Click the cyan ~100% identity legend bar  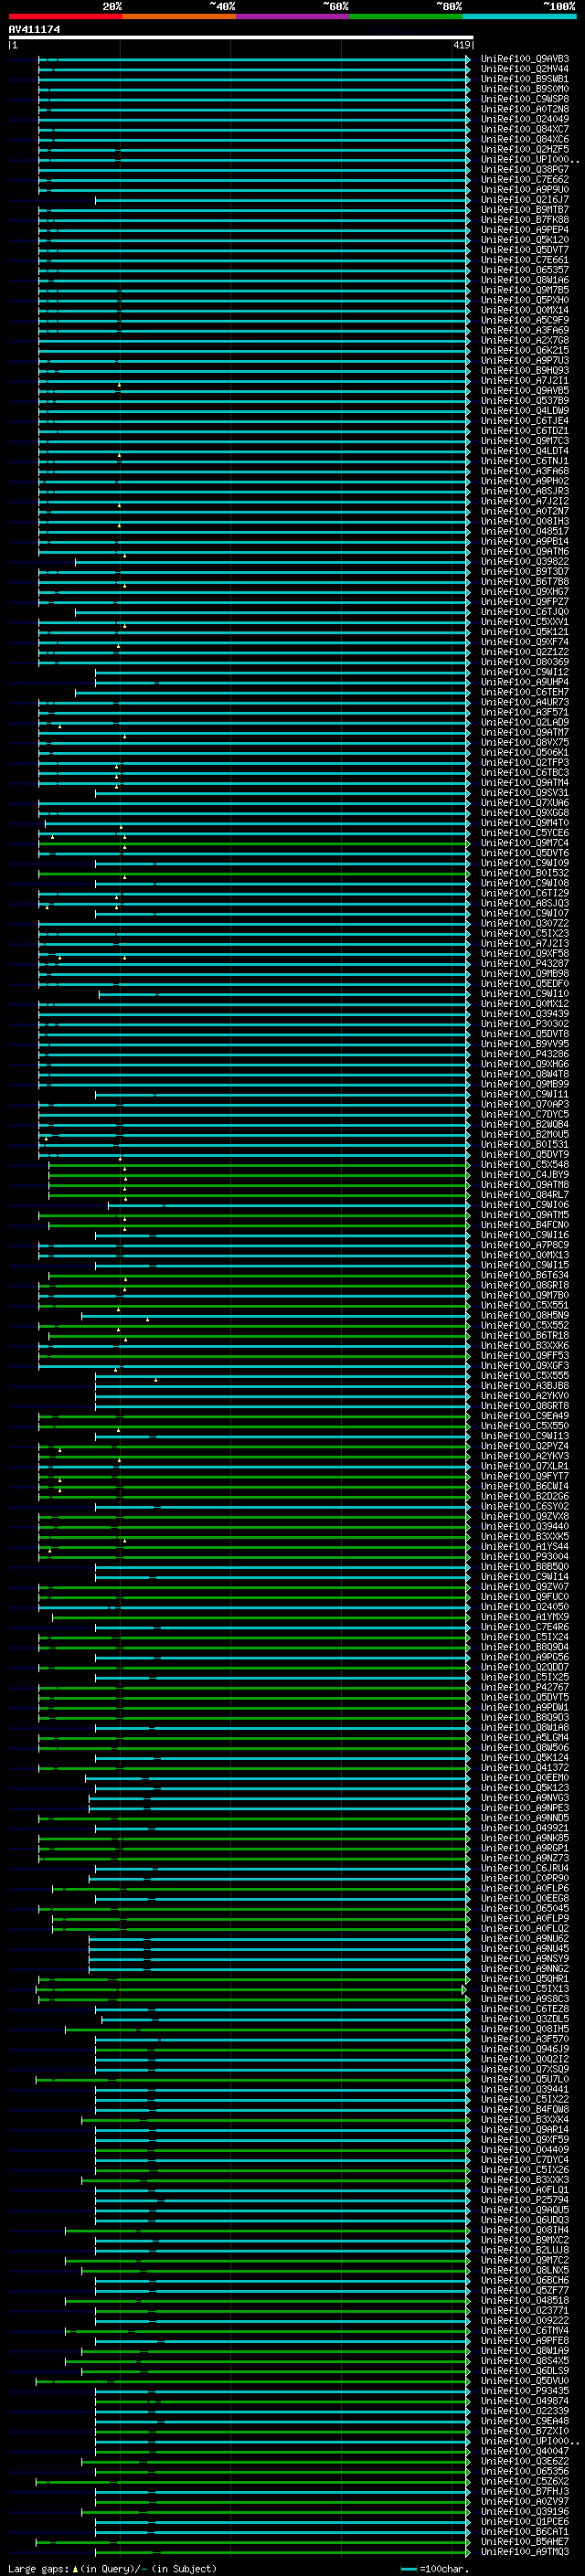pyautogui.click(x=519, y=16)
